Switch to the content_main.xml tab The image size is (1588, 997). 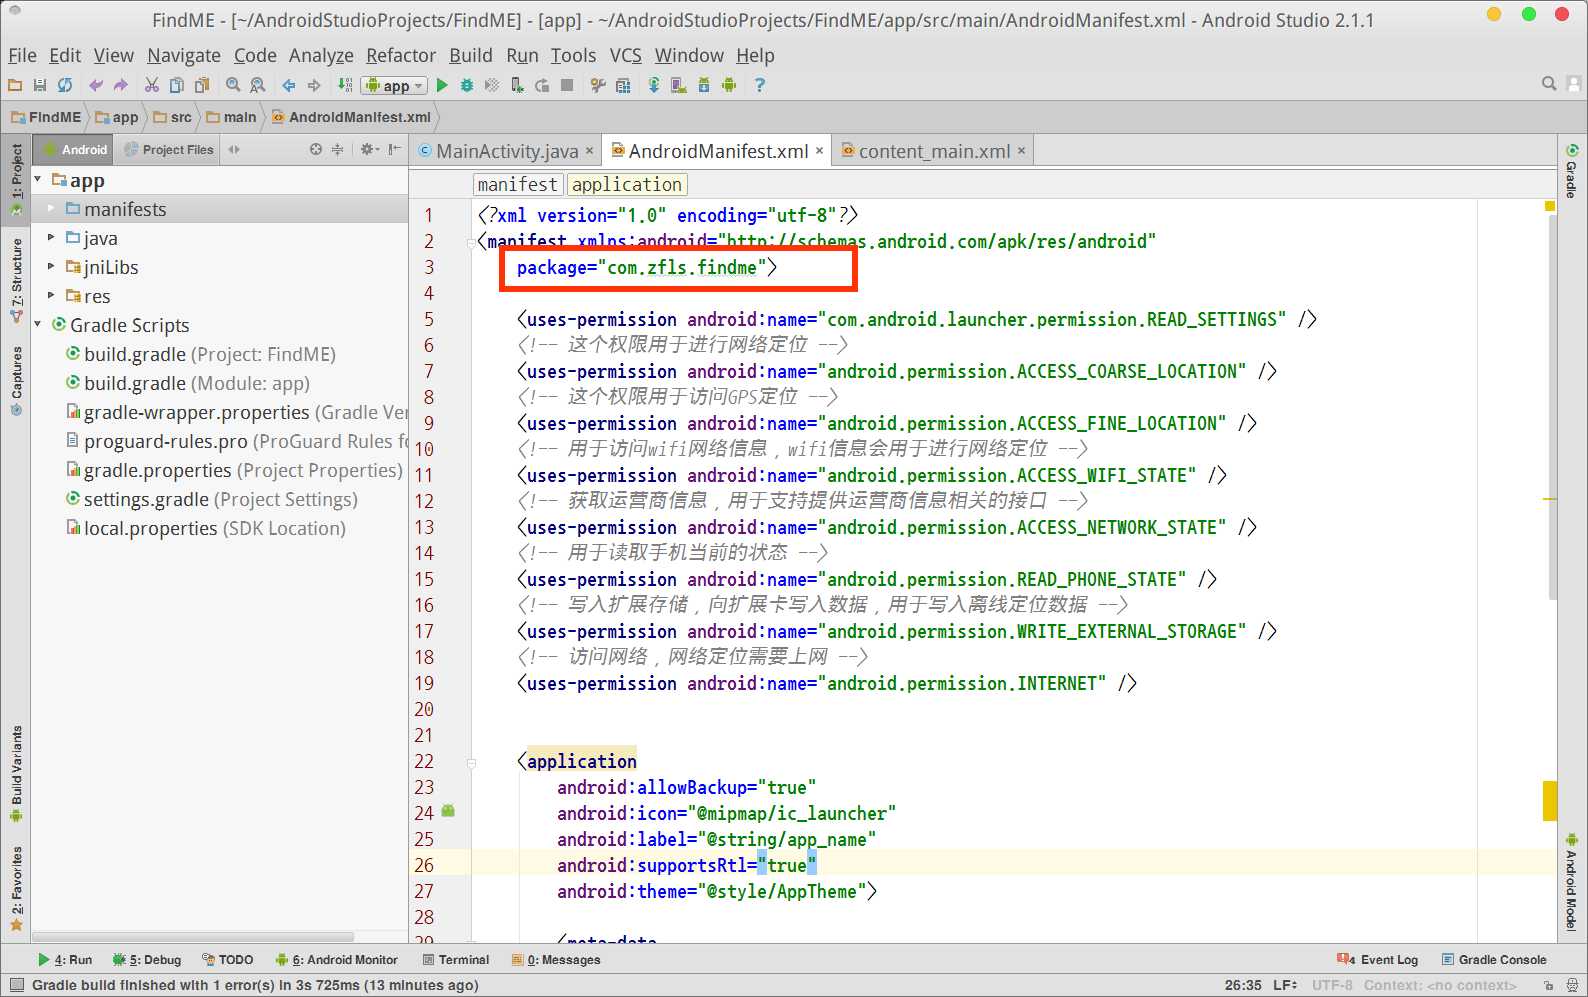(x=934, y=151)
